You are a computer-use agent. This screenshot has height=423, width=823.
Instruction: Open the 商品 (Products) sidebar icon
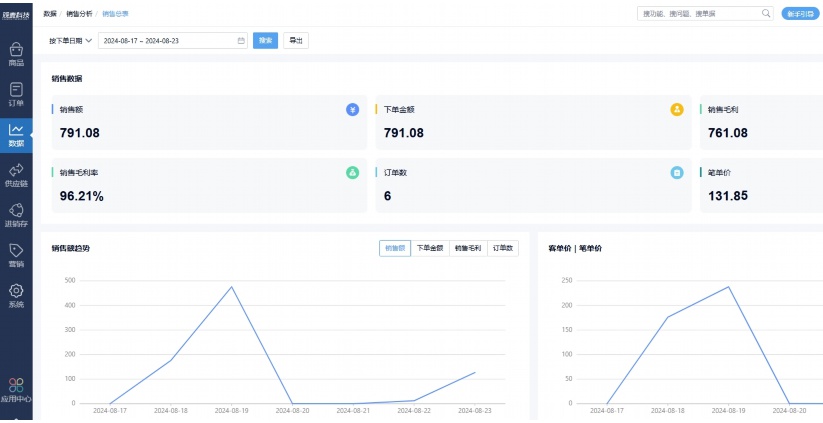pos(16,52)
